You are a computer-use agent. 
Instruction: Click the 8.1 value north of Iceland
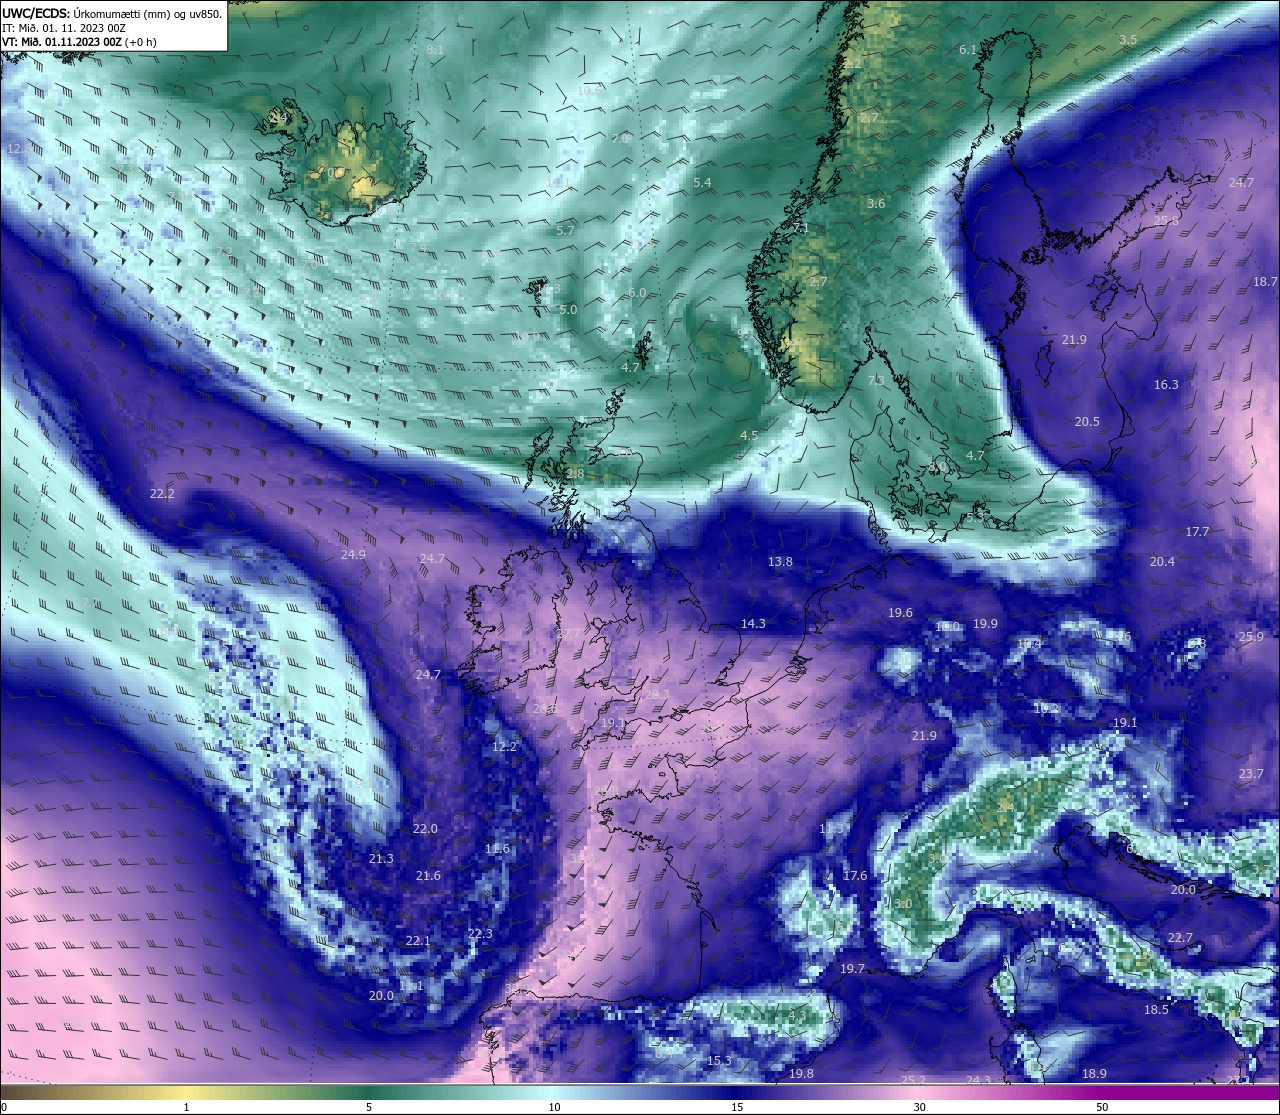(x=435, y=50)
